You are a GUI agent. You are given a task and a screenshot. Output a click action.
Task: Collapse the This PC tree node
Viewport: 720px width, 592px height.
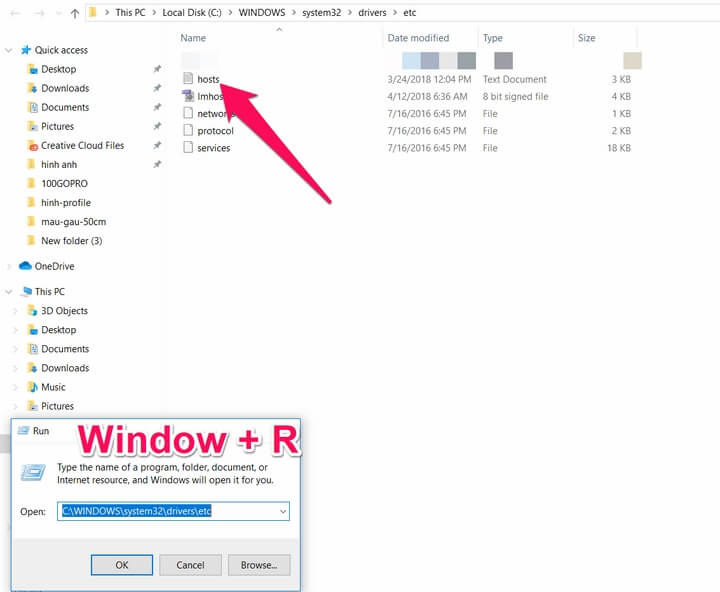point(9,292)
